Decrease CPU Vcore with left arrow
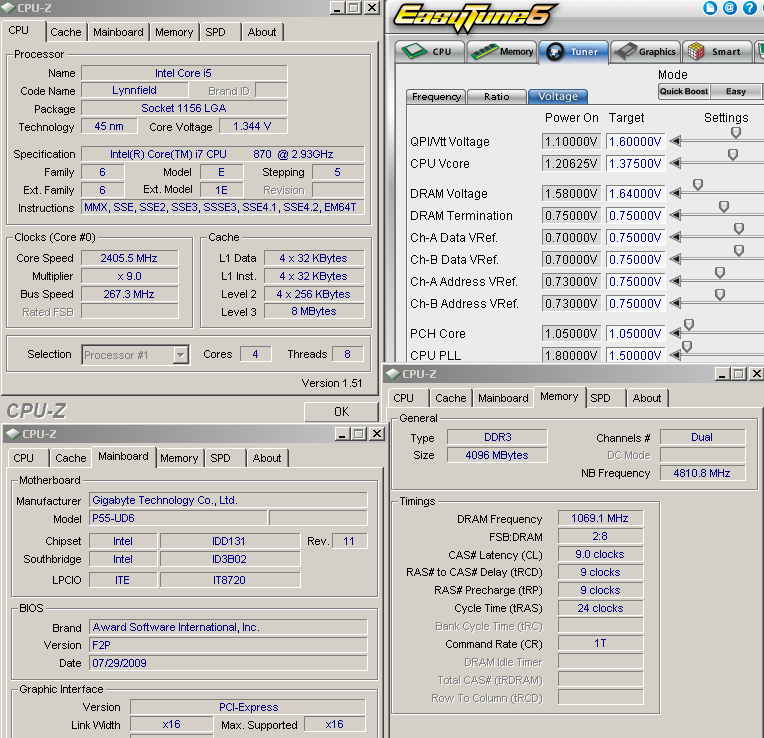Viewport: 764px width, 738px height. pyautogui.click(x=675, y=163)
